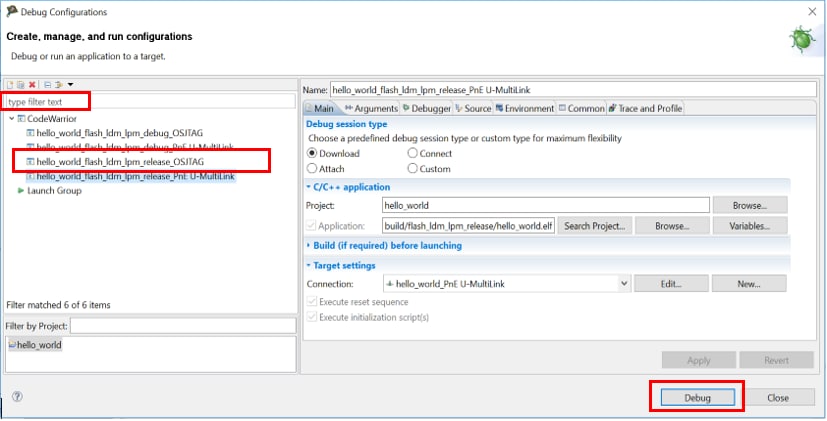Select the Attach session type option

tap(312, 169)
